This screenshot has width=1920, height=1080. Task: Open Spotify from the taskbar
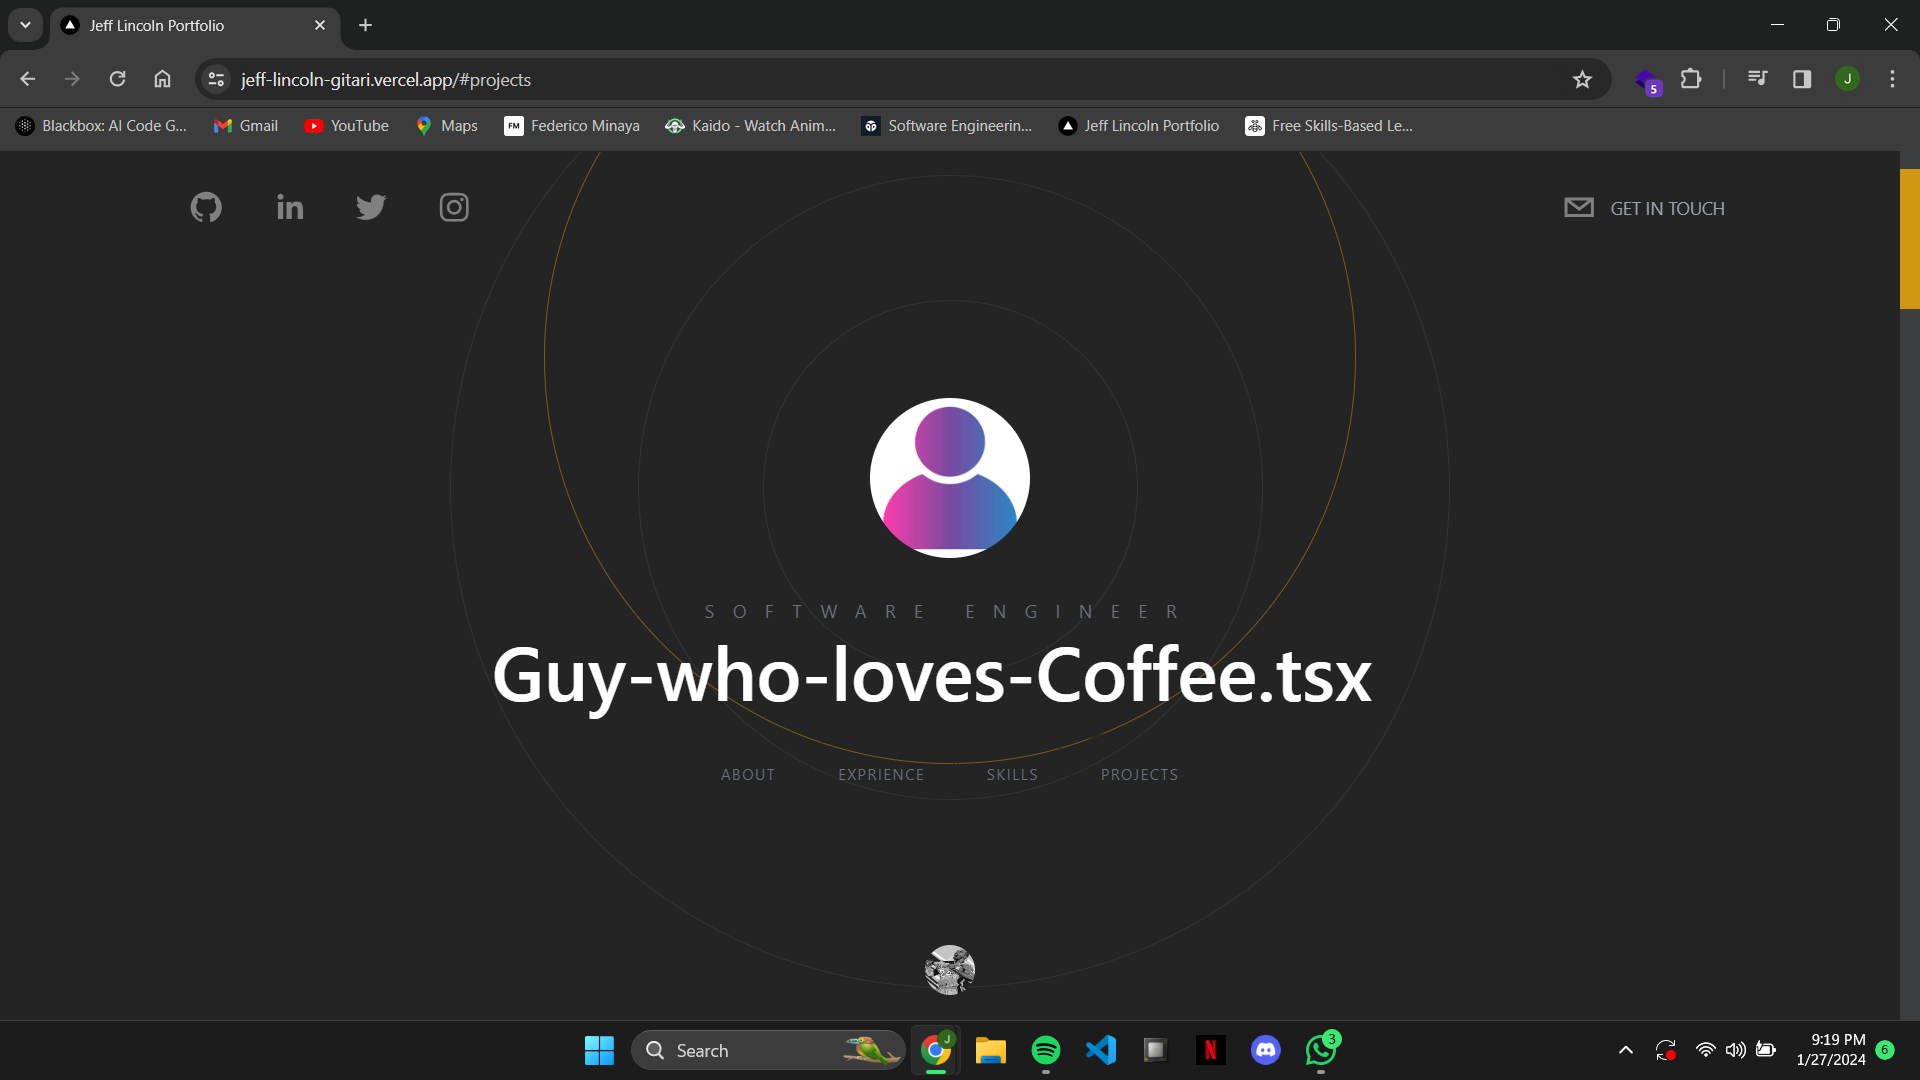click(1046, 1050)
